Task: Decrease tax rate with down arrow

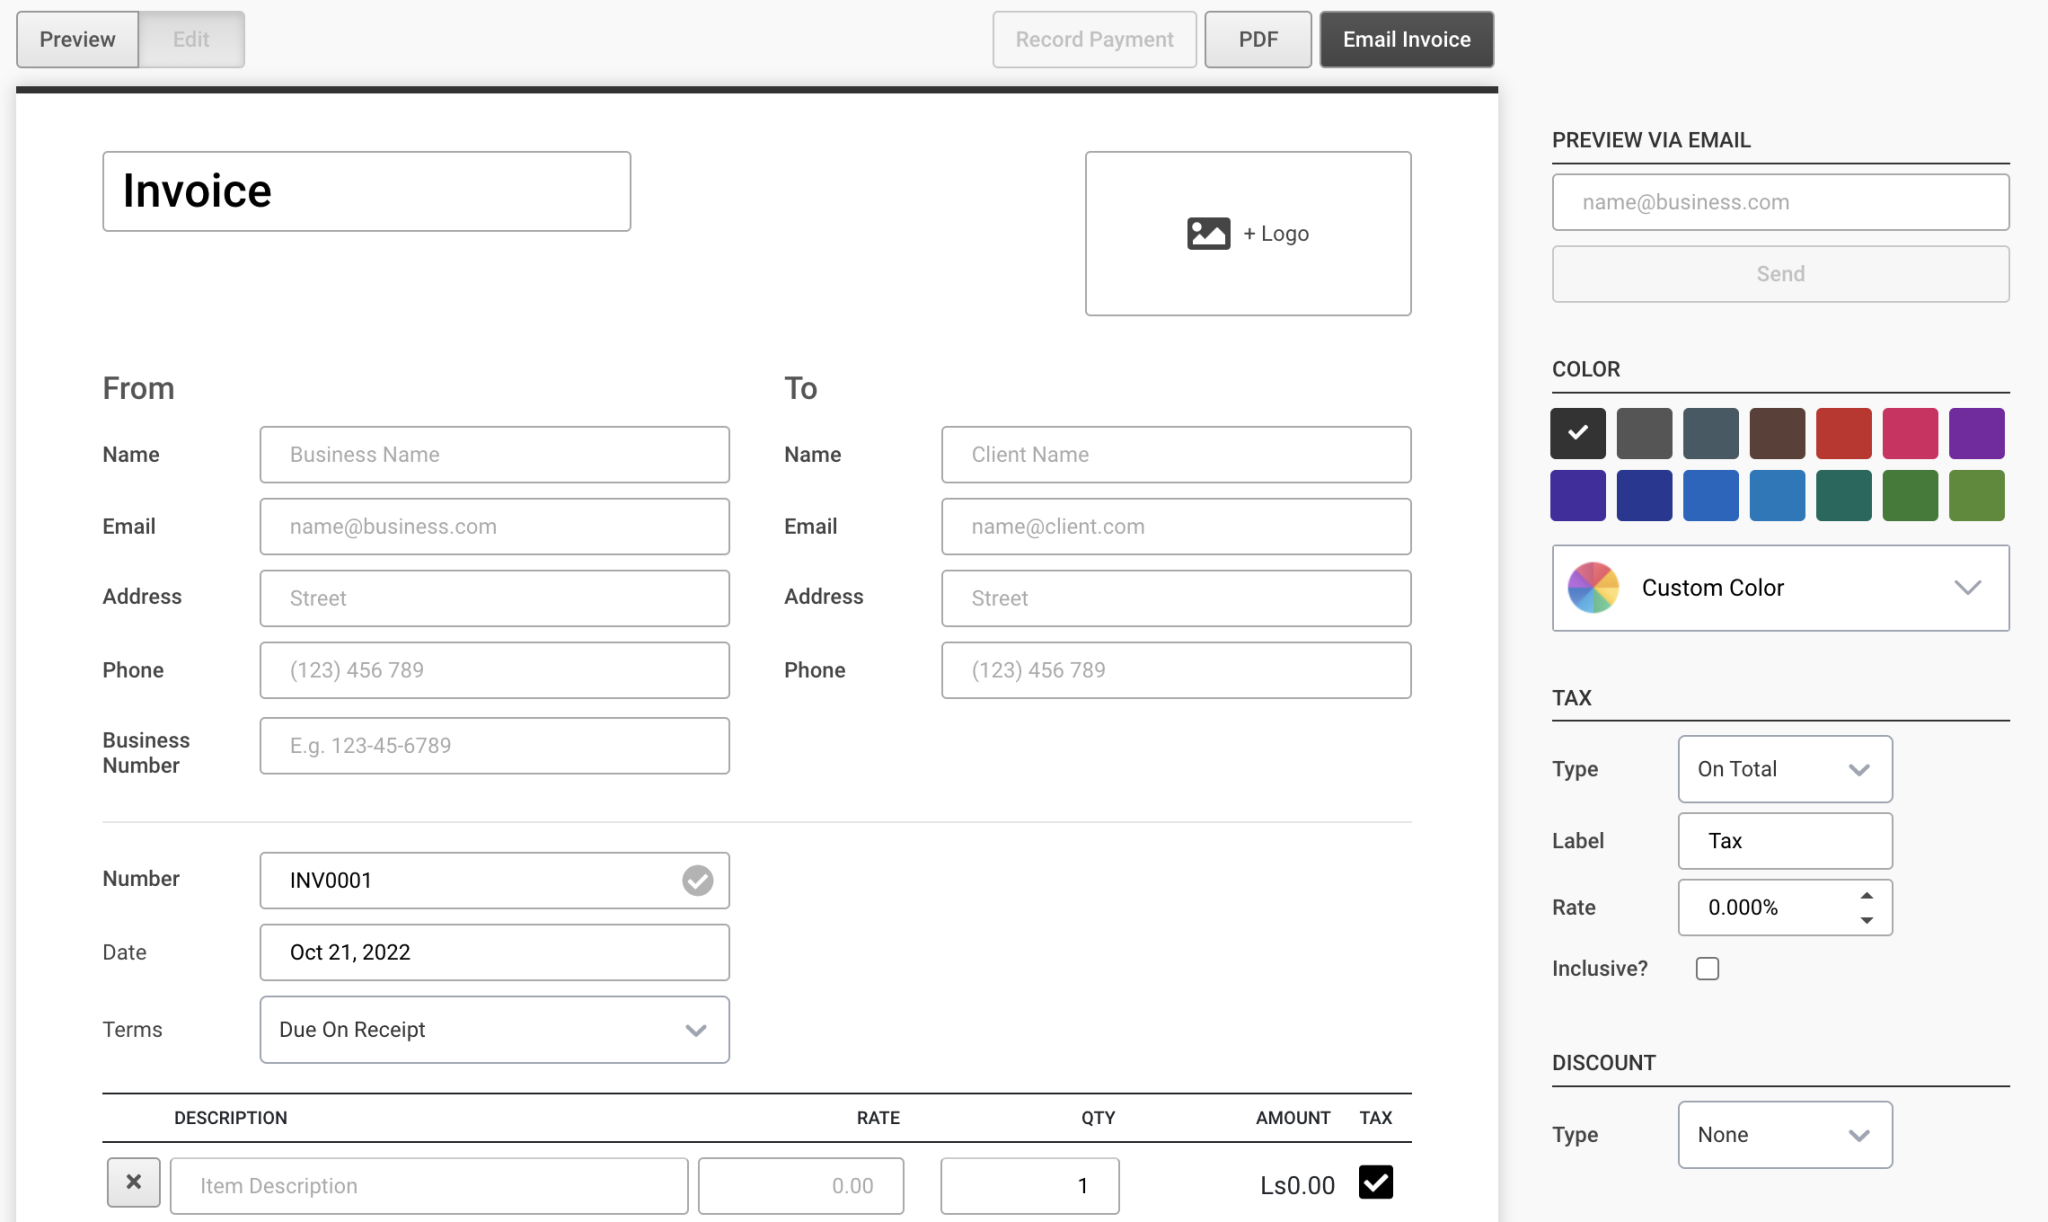Action: pos(1866,920)
